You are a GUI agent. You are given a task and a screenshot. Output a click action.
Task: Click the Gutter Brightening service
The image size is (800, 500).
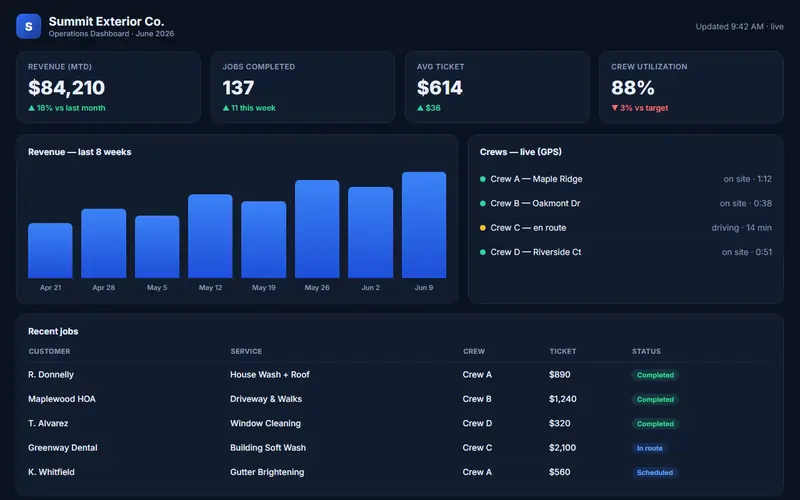(267, 472)
